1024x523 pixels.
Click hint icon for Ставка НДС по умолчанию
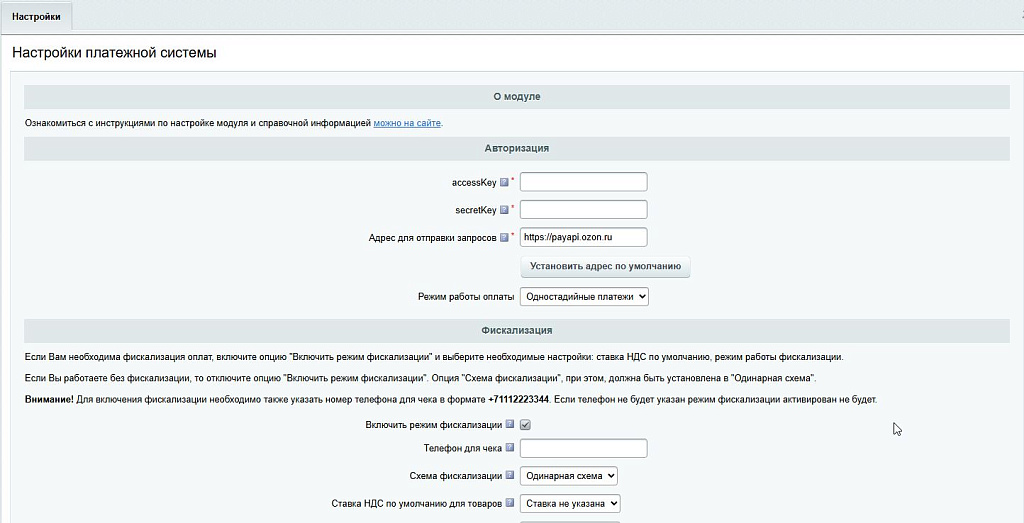[509, 504]
